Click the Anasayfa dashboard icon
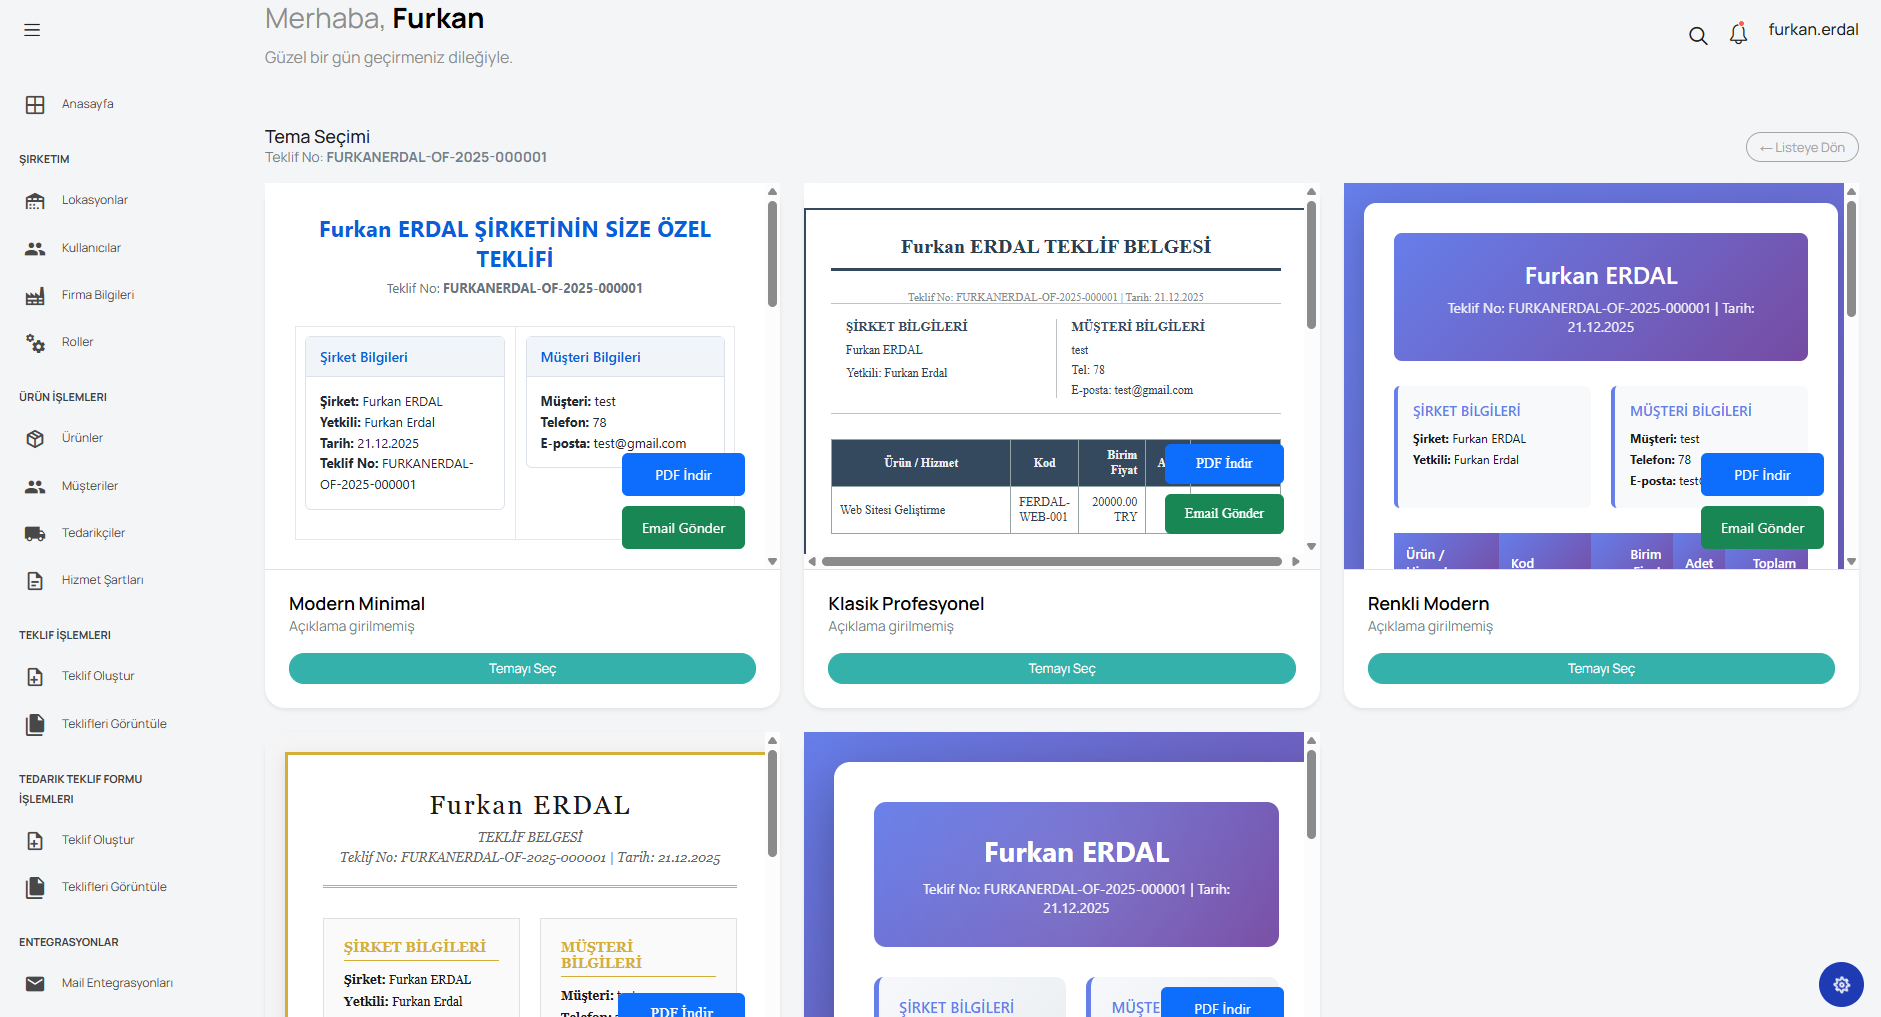 point(35,105)
